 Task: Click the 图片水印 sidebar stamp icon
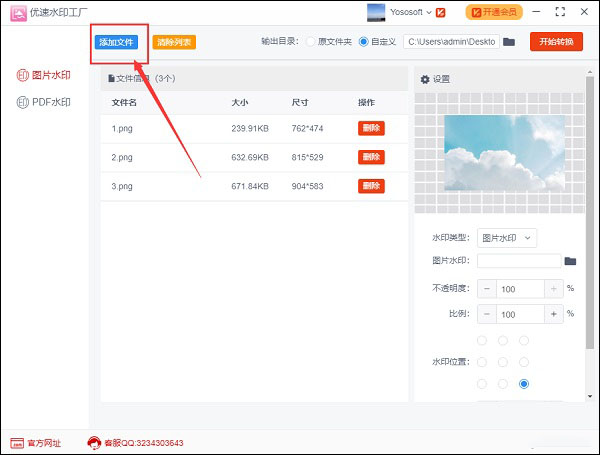click(23, 75)
